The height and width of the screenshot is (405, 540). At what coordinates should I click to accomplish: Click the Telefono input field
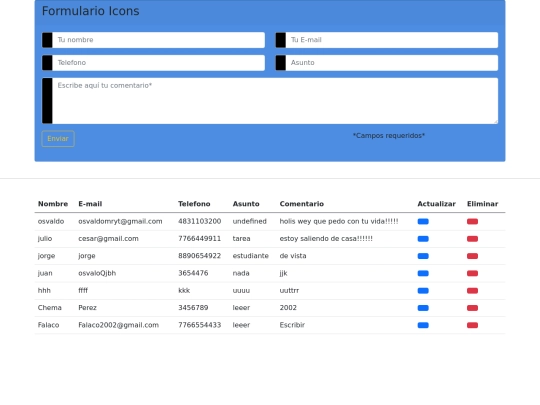158,63
